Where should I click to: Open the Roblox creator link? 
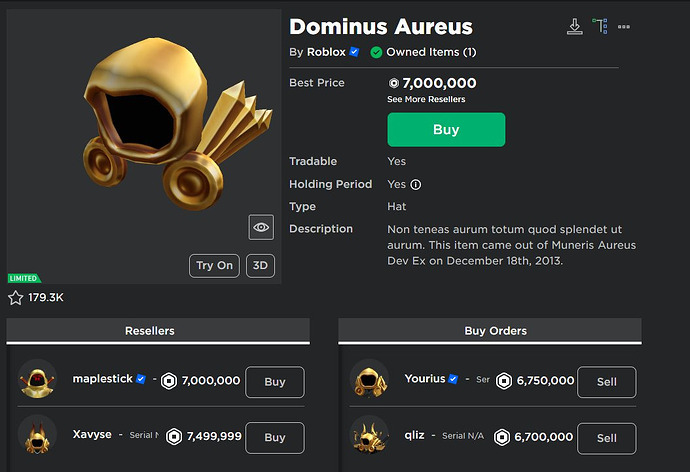click(324, 52)
